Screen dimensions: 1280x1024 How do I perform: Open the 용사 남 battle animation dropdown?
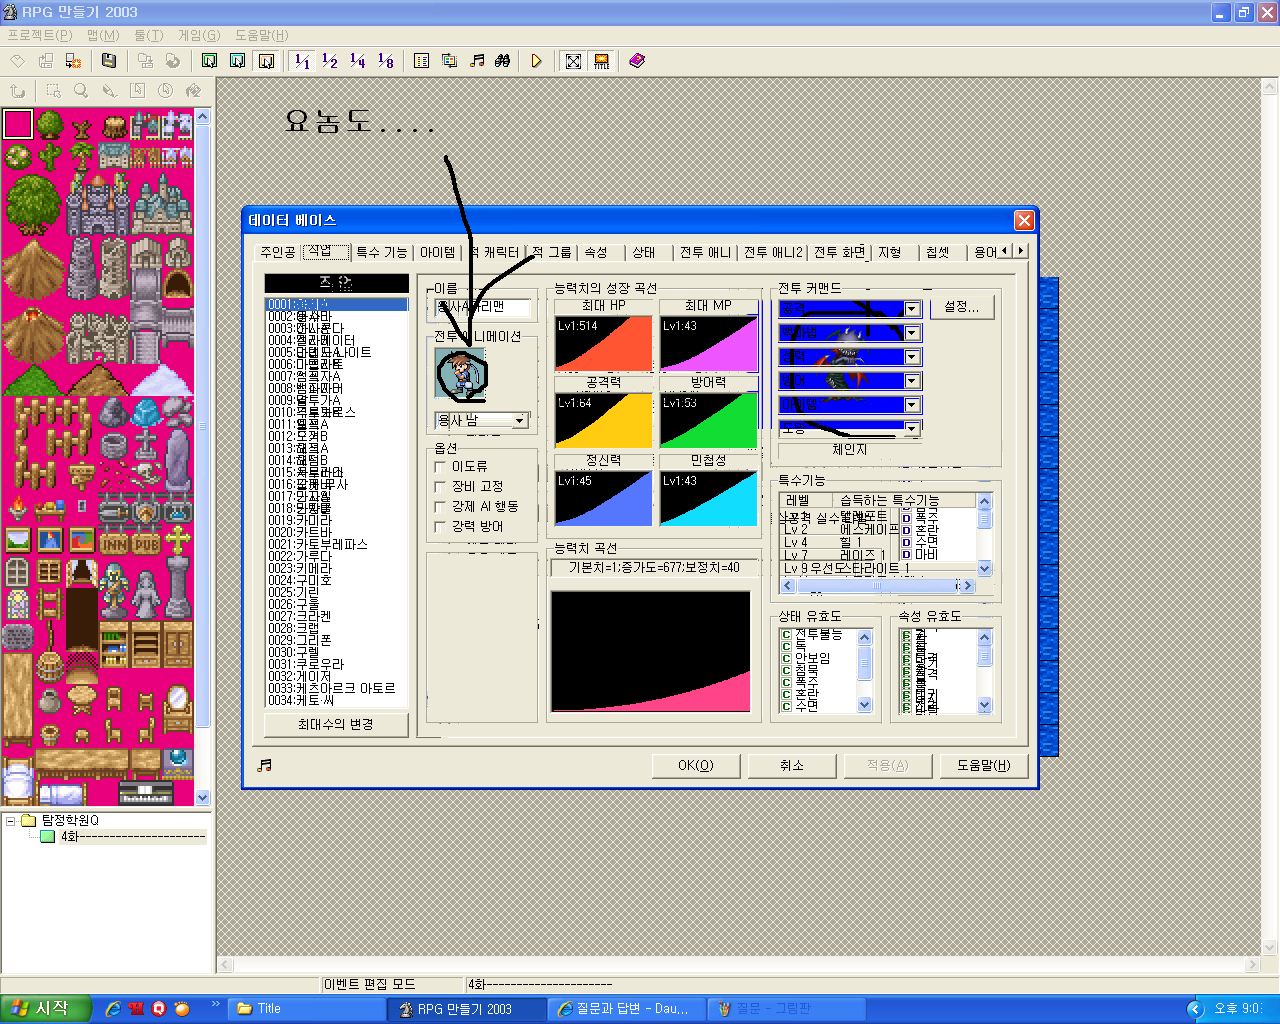click(520, 421)
